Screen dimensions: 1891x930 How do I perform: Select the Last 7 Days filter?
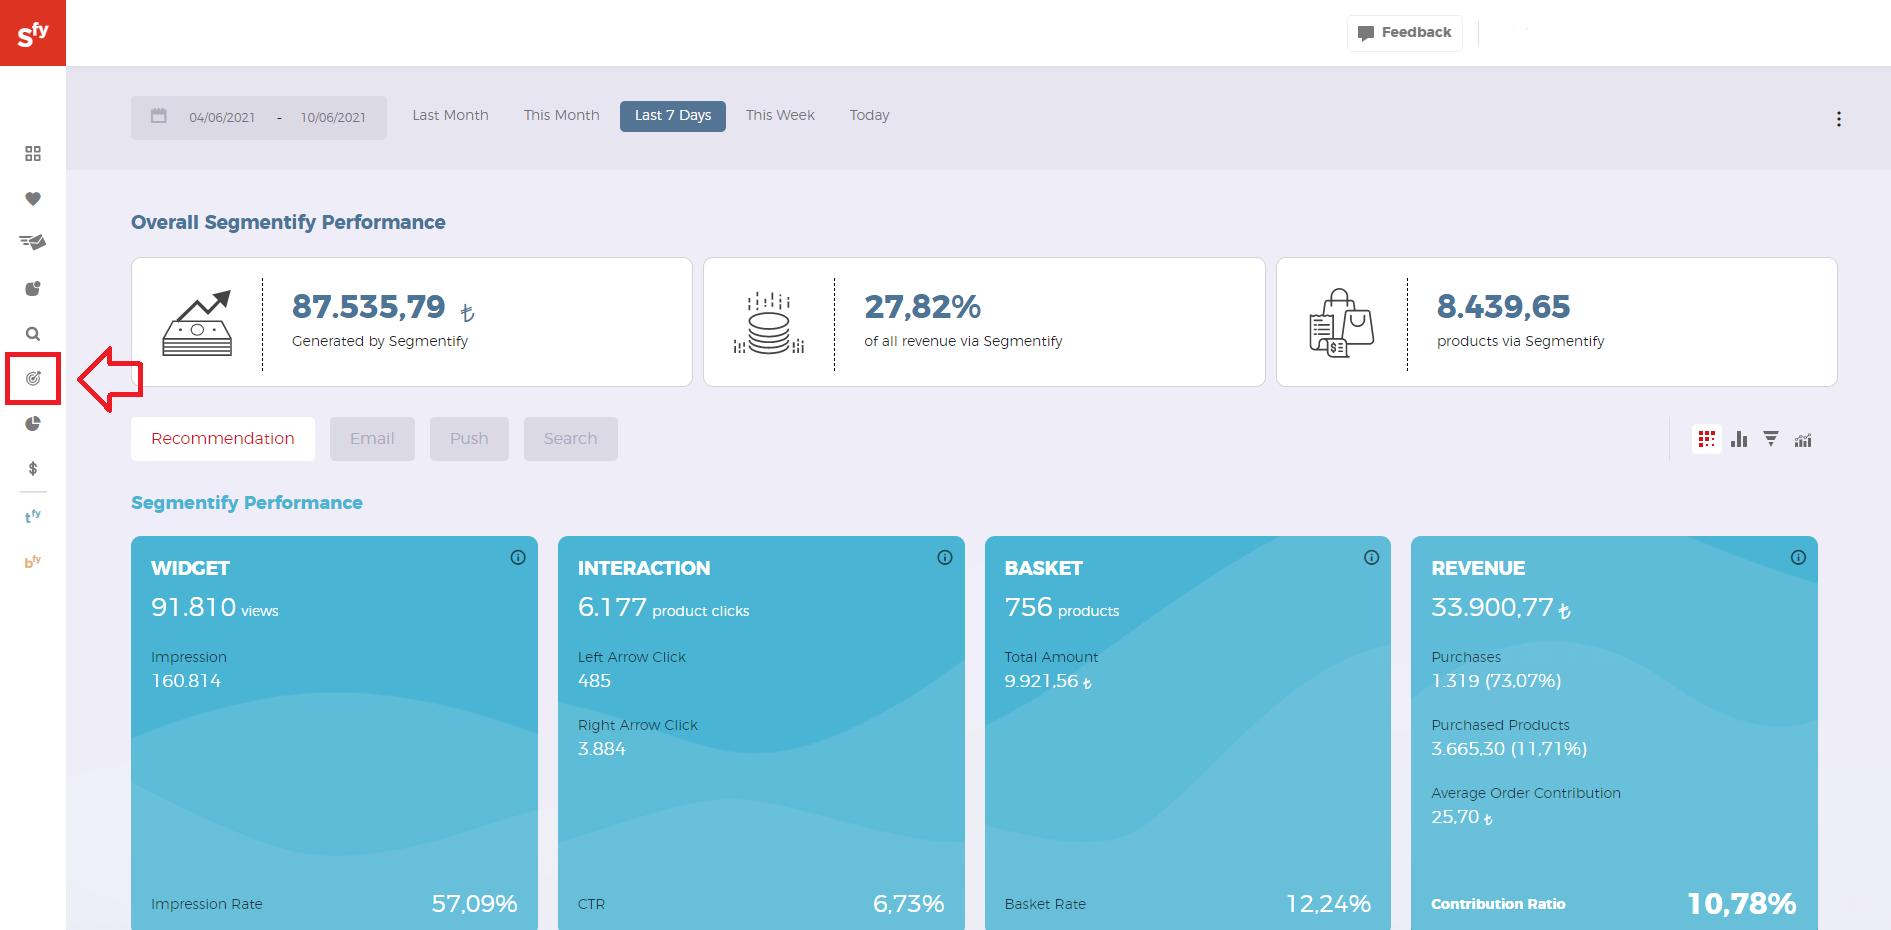click(x=673, y=116)
